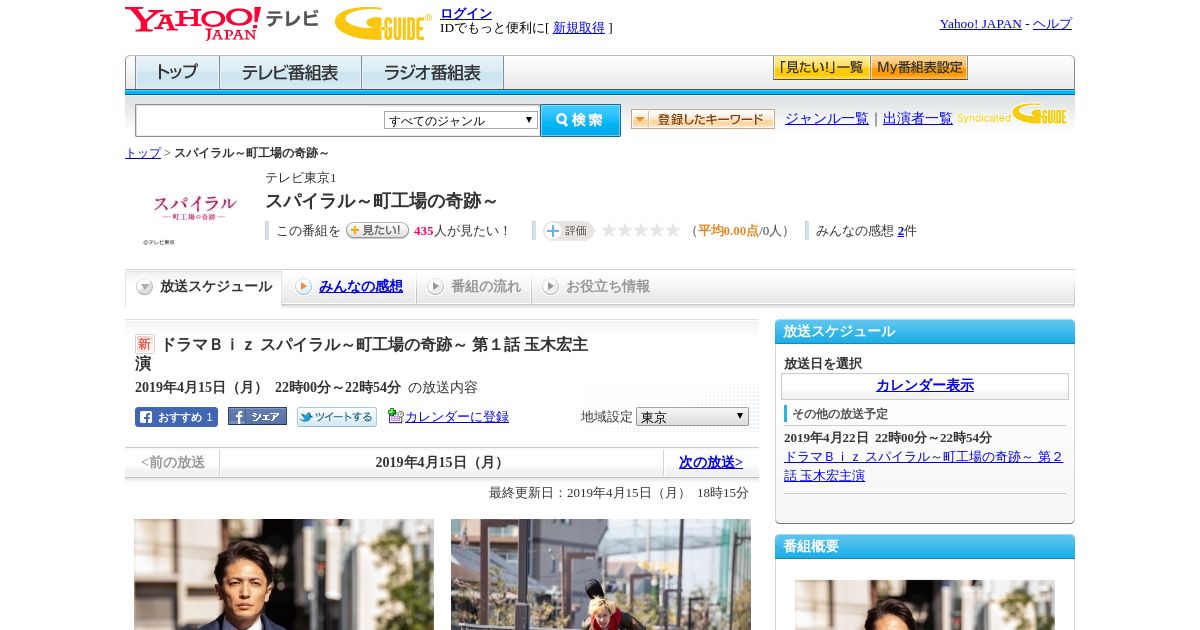Click the 新 new-episode icon

click(145, 344)
